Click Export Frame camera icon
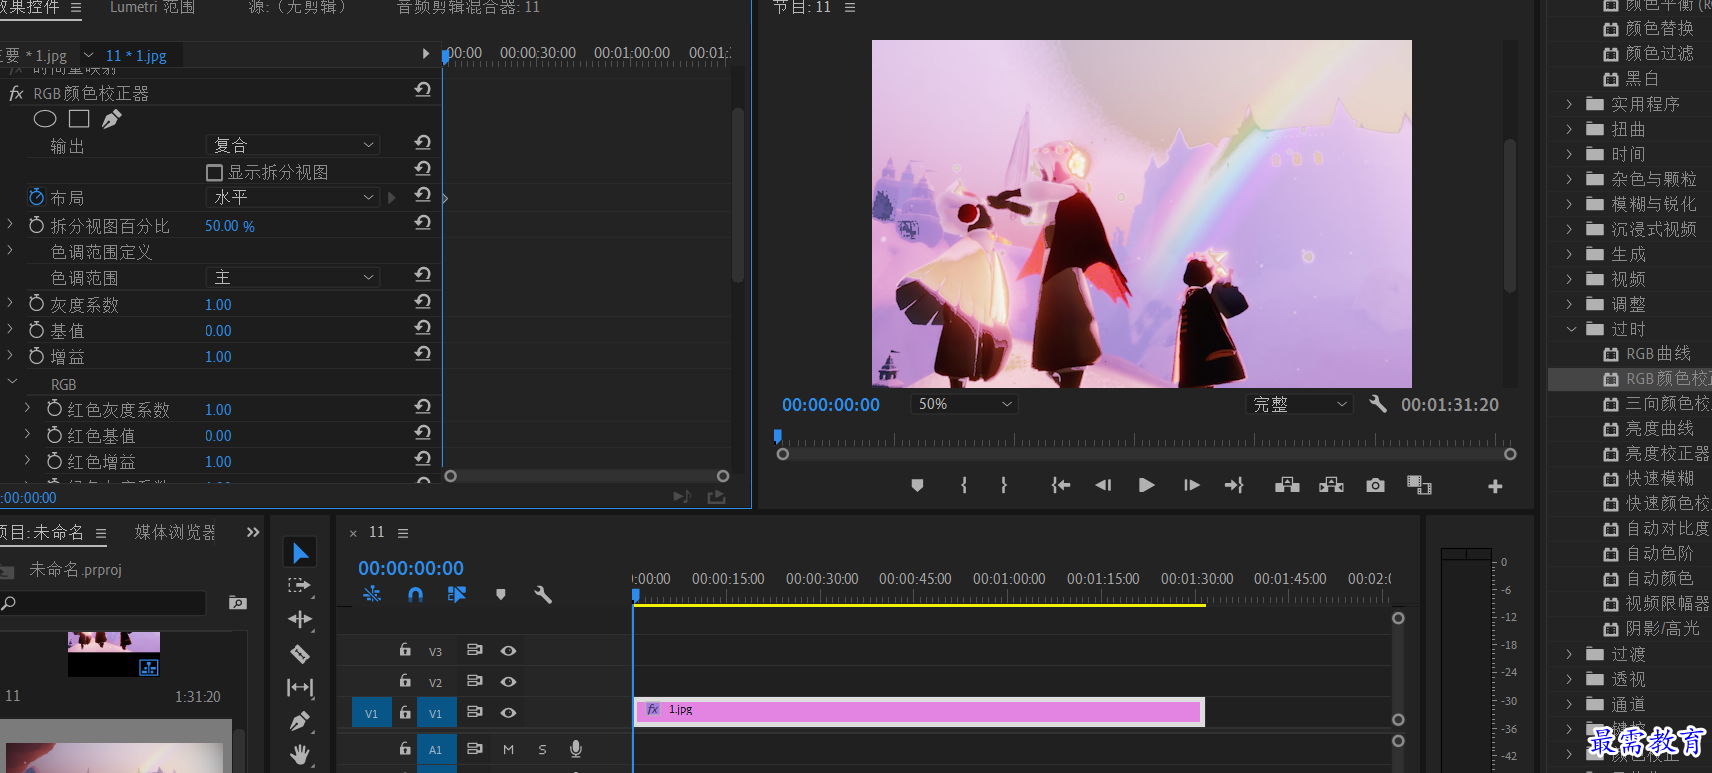The image size is (1712, 773). click(1376, 485)
